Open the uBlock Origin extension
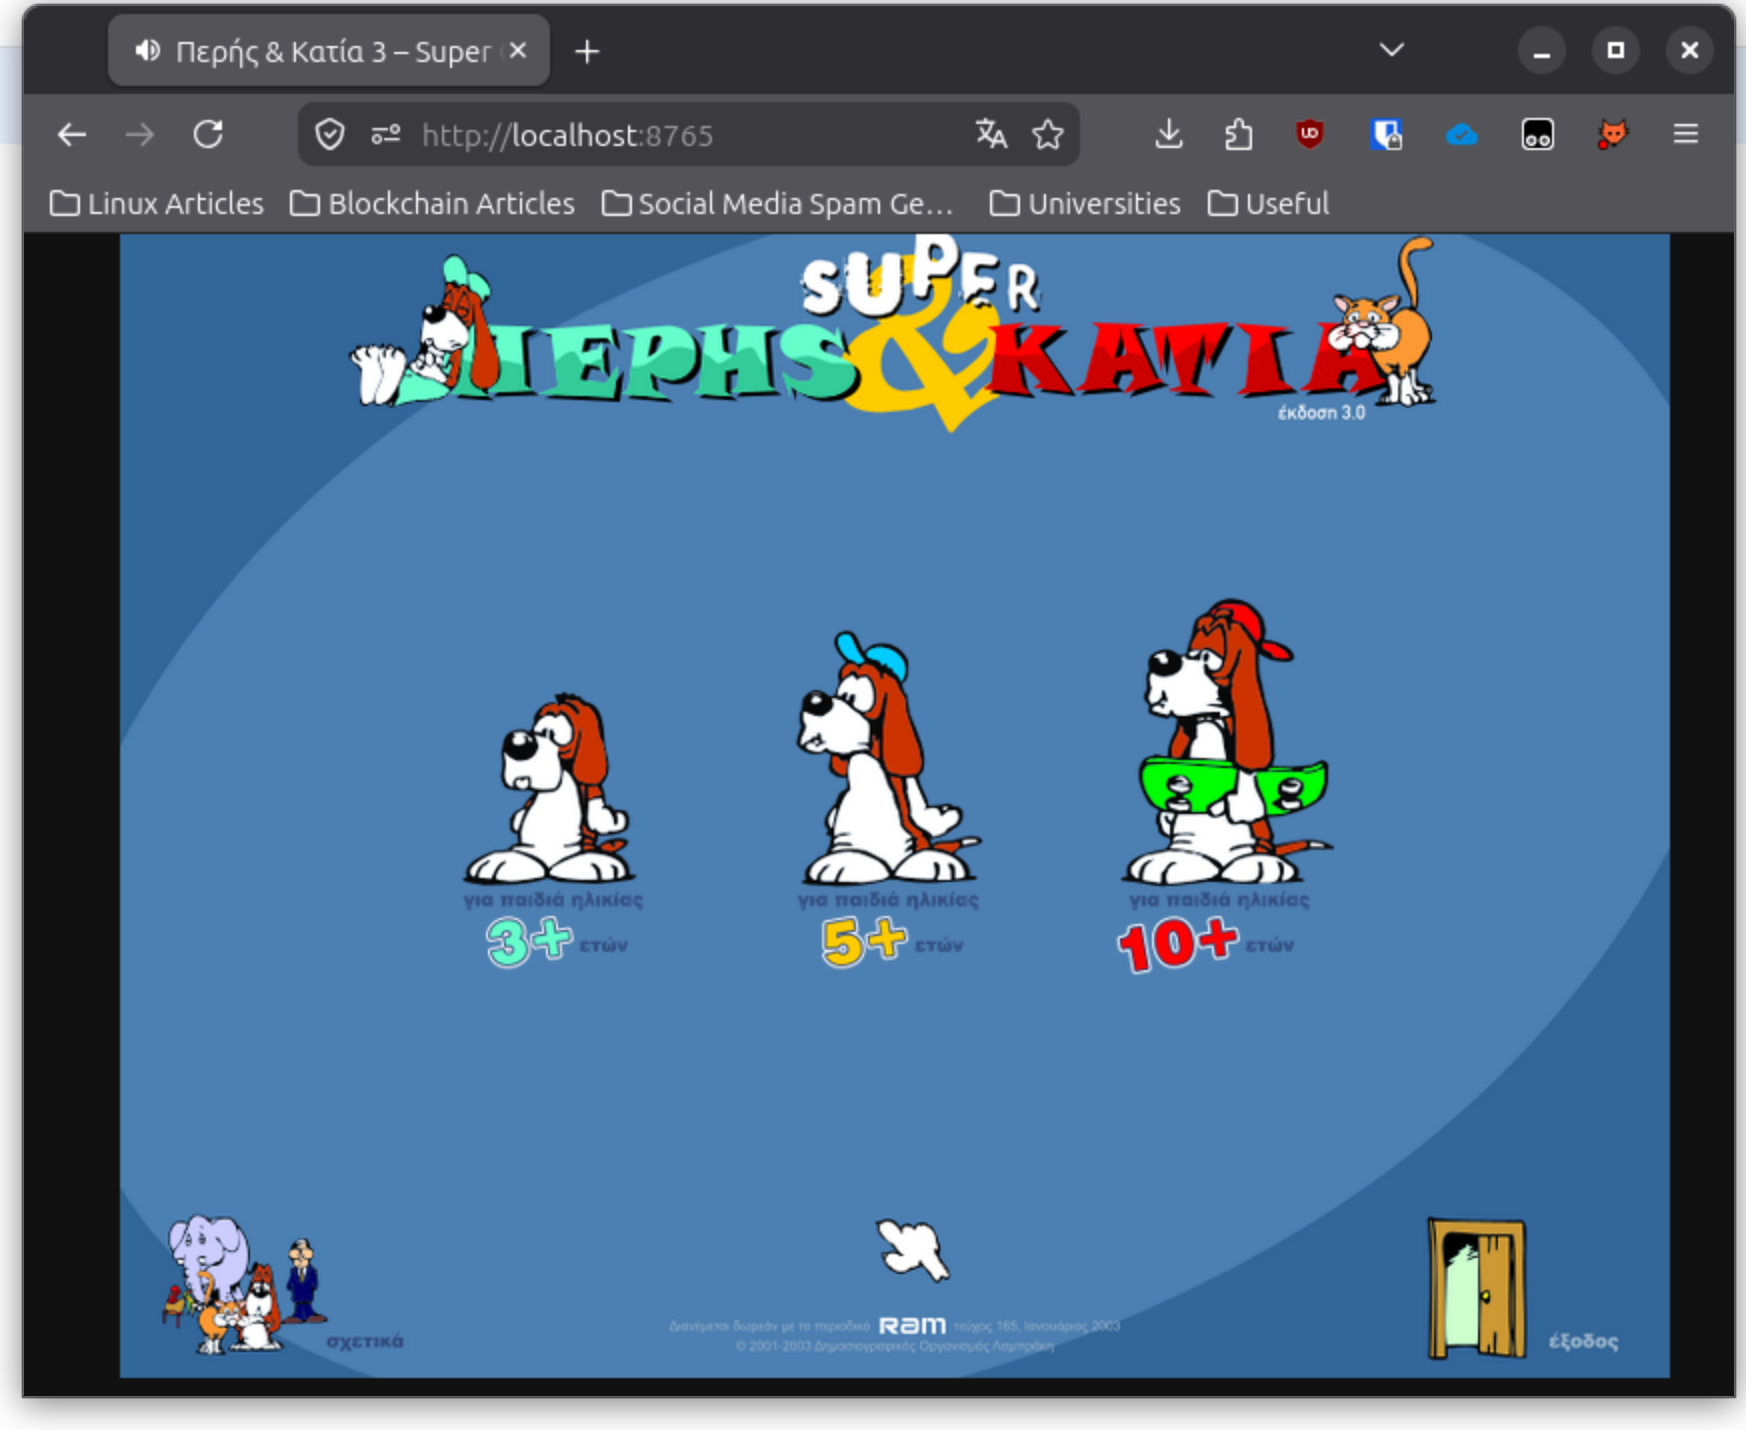The width and height of the screenshot is (1746, 1430). [x=1309, y=134]
